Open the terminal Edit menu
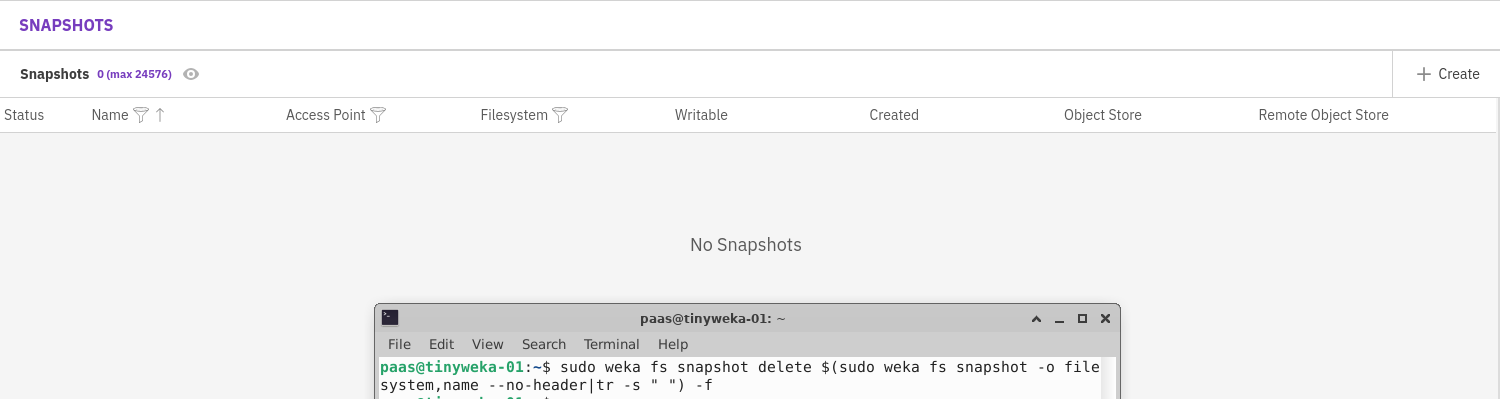Screen dimensions: 1500x399 (441, 344)
